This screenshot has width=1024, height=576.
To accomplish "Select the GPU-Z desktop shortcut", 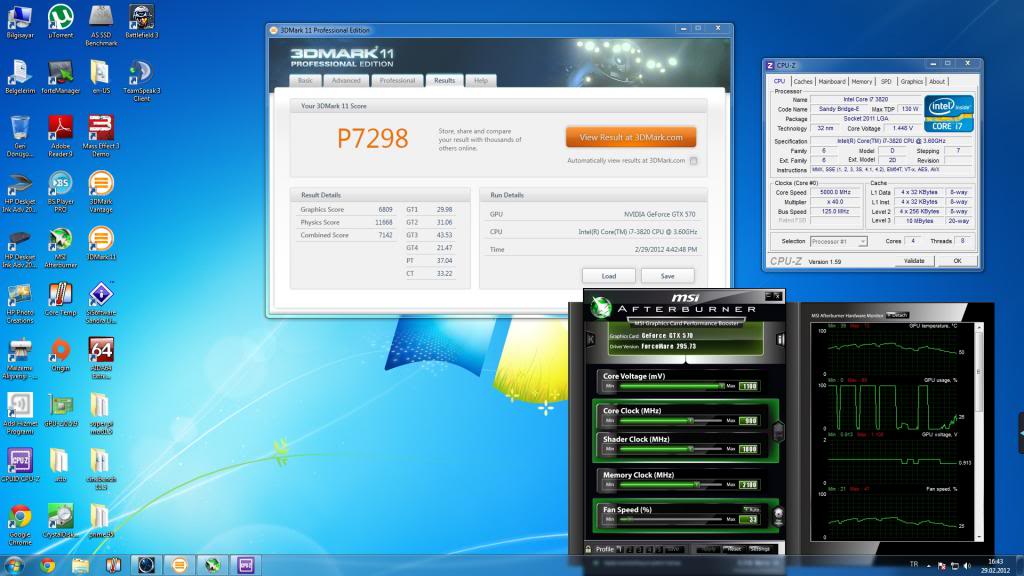I will [x=60, y=410].
